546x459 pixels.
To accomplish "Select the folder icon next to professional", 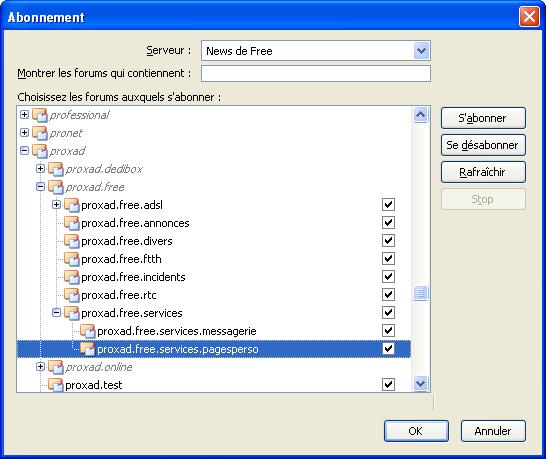I will [x=40, y=115].
